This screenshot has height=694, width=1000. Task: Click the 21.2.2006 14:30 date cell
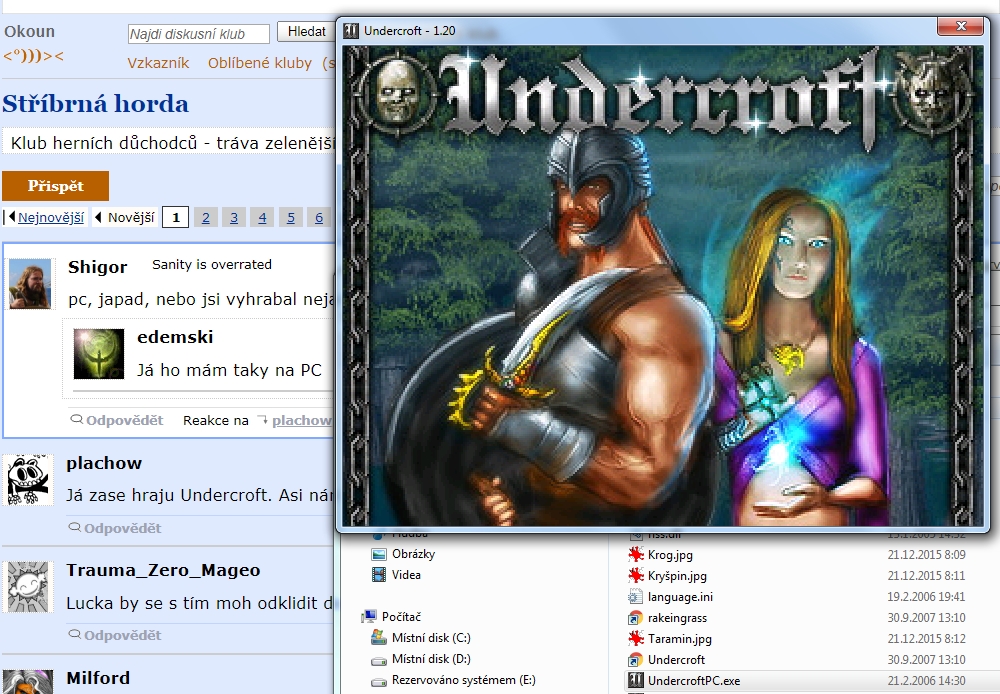(926, 681)
